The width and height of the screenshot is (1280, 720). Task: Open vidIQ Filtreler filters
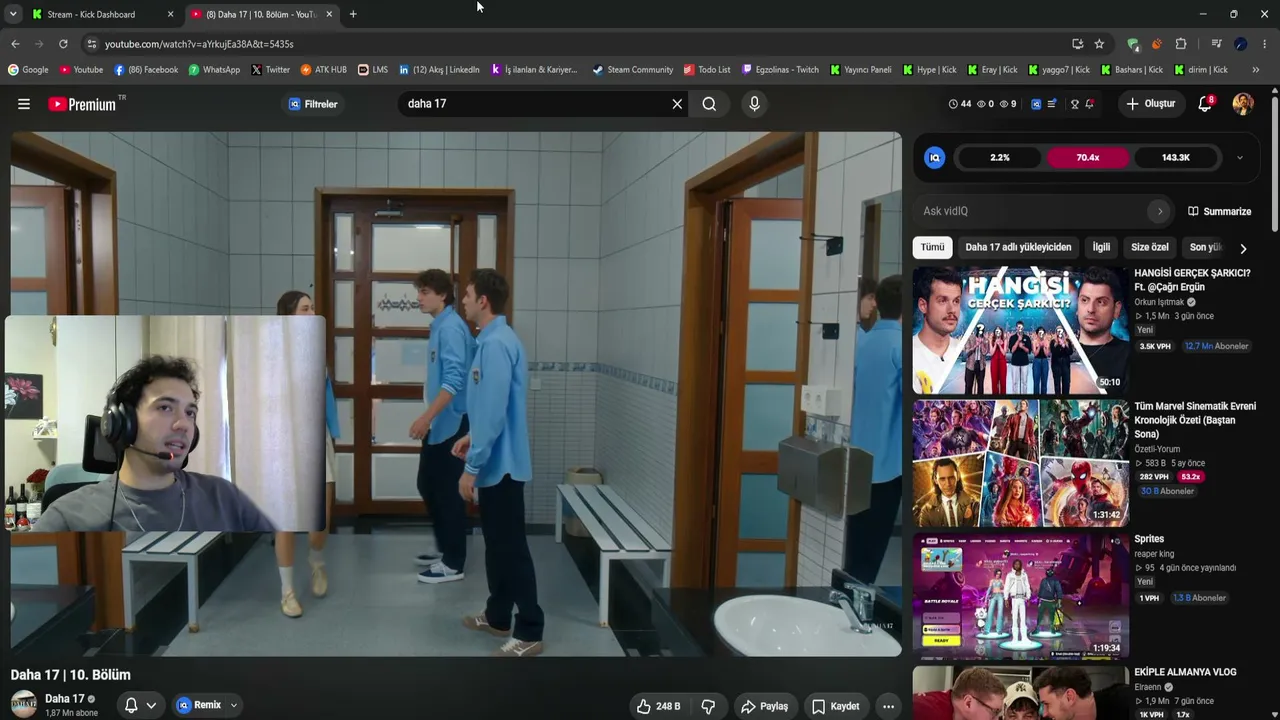(313, 104)
